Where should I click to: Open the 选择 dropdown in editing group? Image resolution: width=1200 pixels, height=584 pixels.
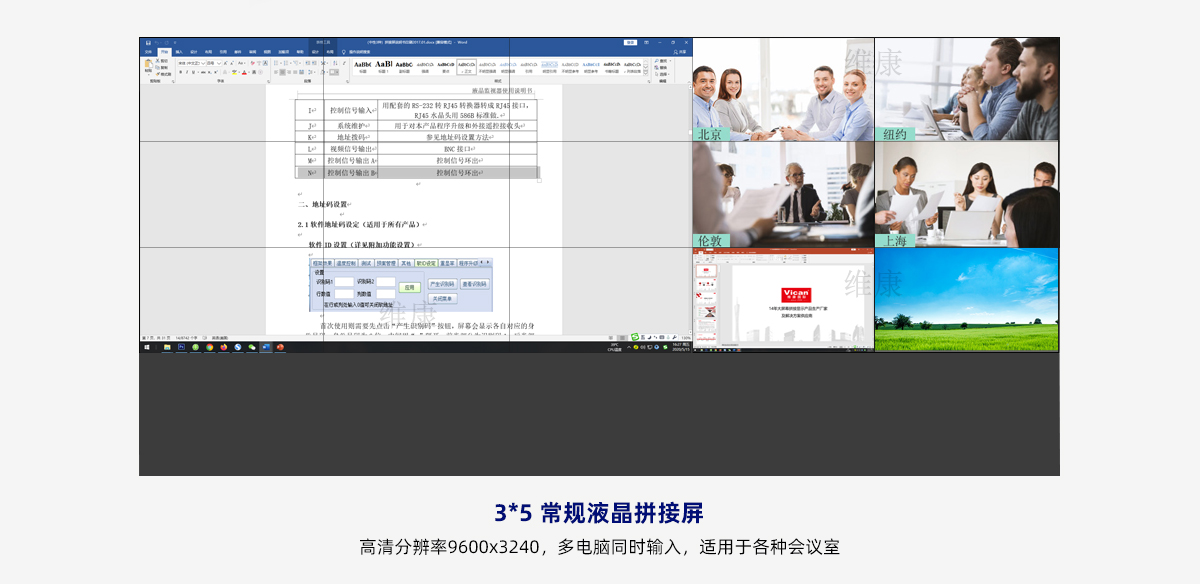(662, 74)
